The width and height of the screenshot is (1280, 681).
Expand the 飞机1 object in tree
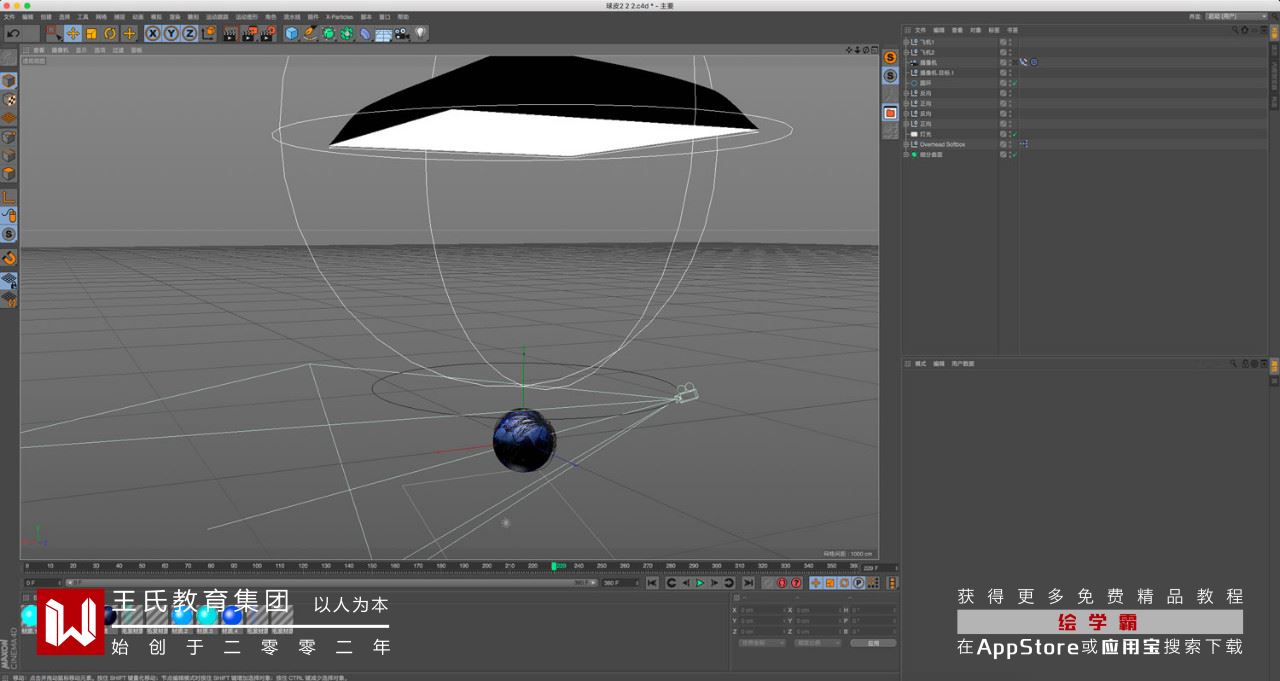(x=906, y=42)
